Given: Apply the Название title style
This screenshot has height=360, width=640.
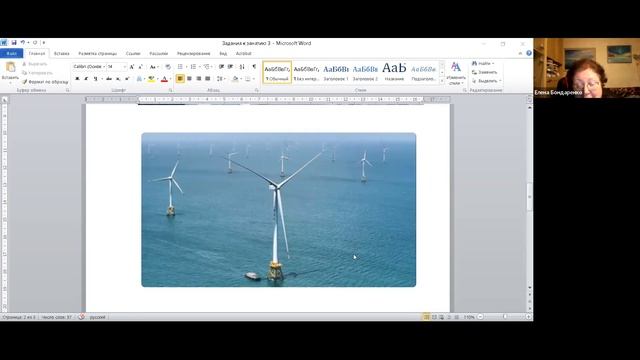Looking at the screenshot, I should click(x=394, y=72).
